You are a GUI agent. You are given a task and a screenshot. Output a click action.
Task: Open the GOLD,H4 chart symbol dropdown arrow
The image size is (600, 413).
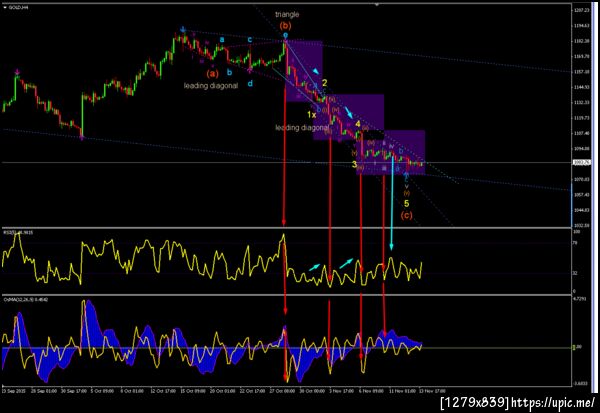[x=5, y=7]
